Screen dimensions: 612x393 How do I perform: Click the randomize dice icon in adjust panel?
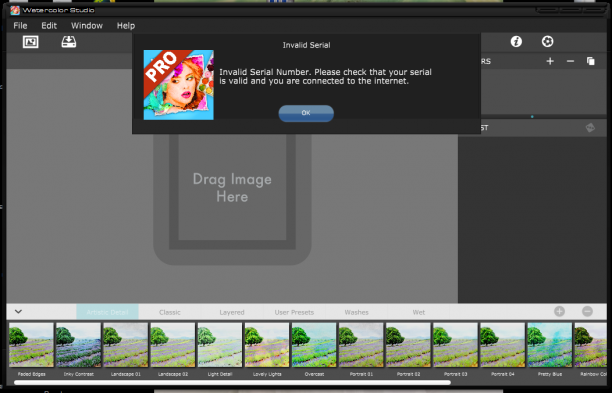(x=590, y=128)
